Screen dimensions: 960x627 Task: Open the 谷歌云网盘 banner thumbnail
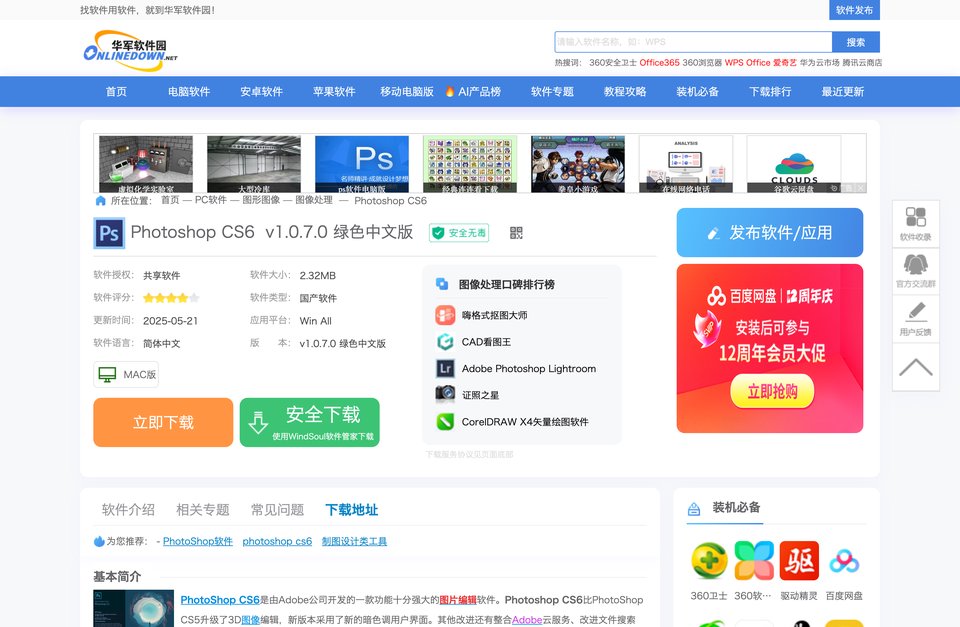[x=794, y=164]
